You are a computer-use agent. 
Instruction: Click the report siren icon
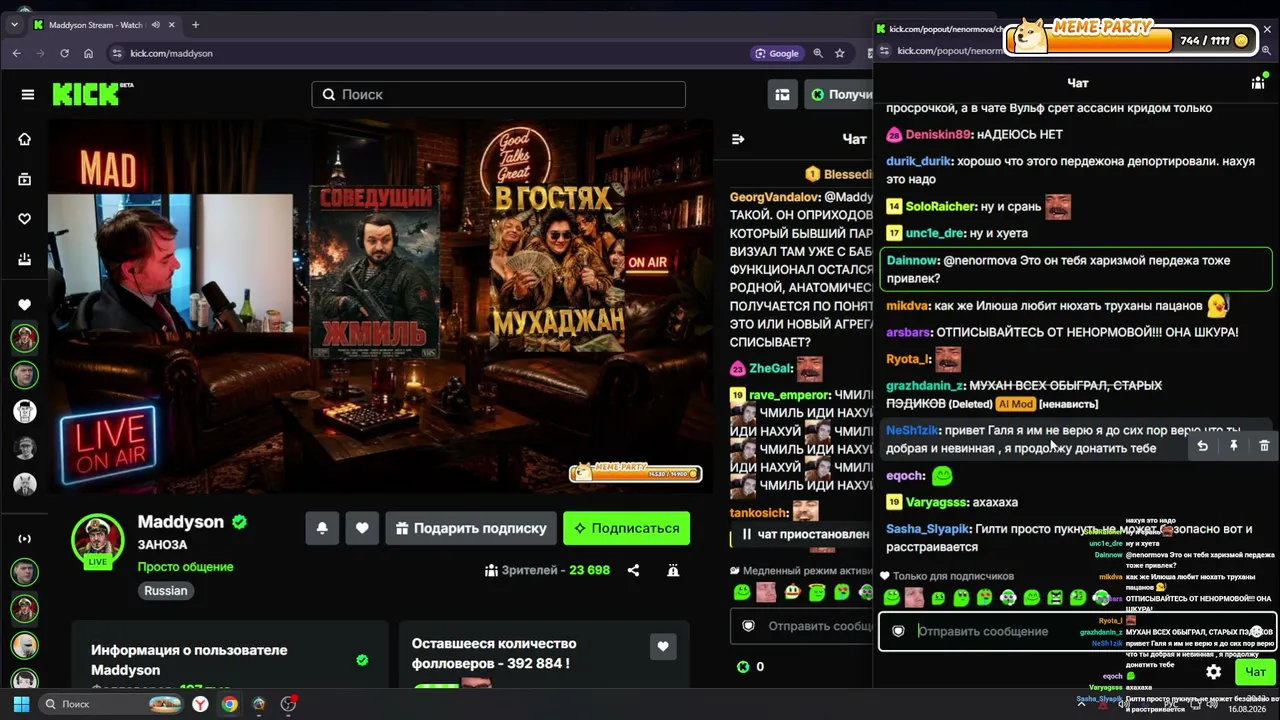pyautogui.click(x=673, y=570)
